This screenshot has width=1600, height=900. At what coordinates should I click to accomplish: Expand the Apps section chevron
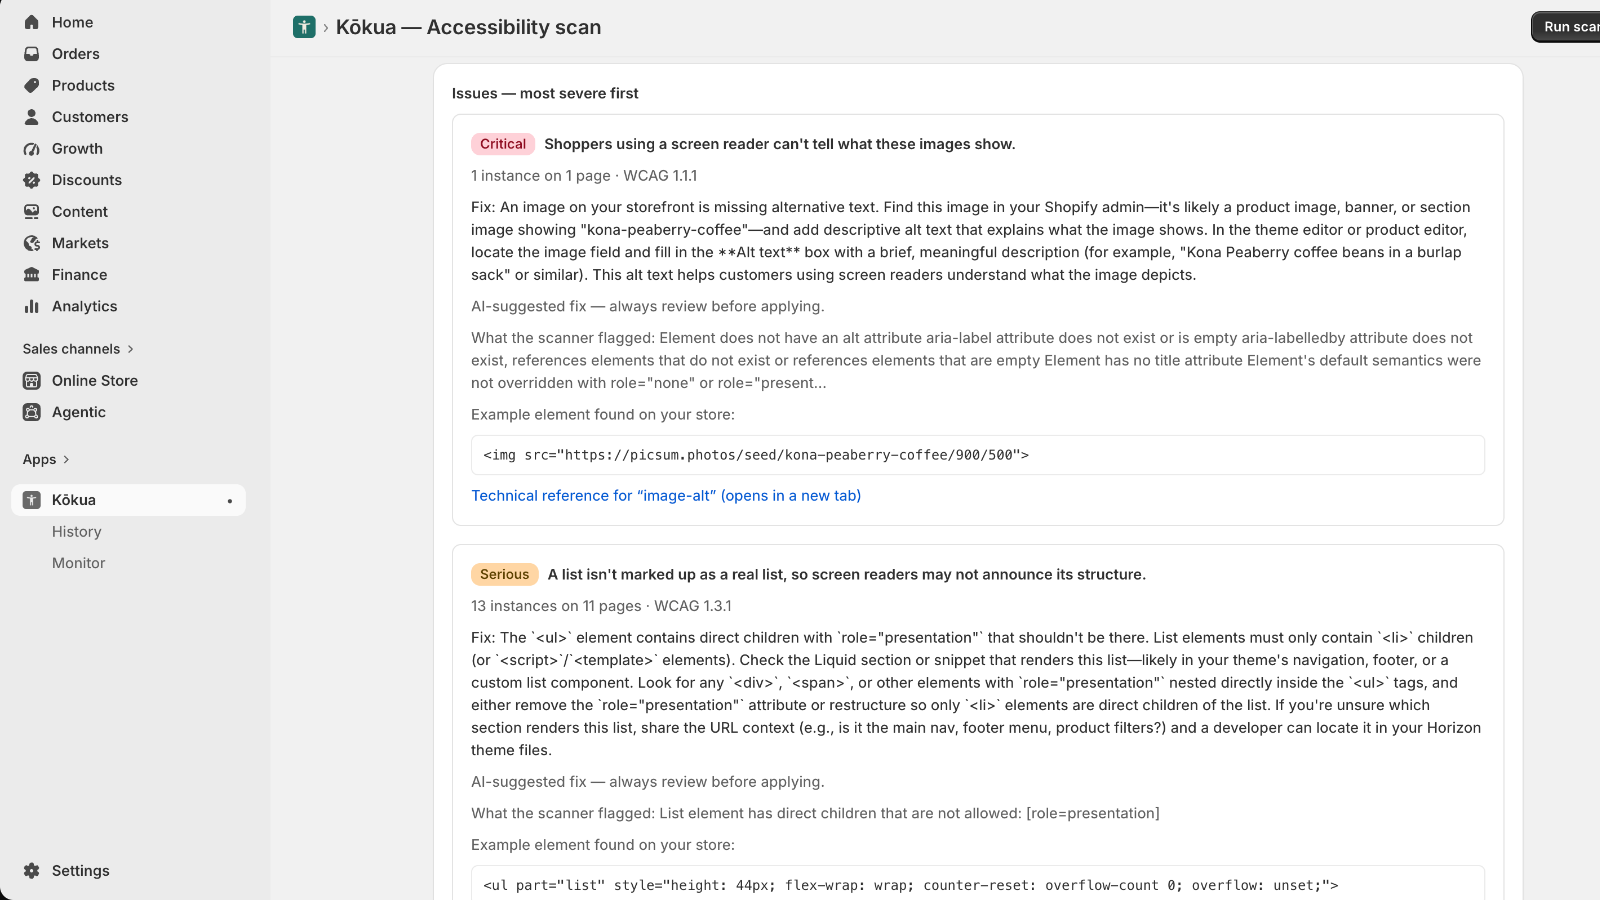(66, 460)
